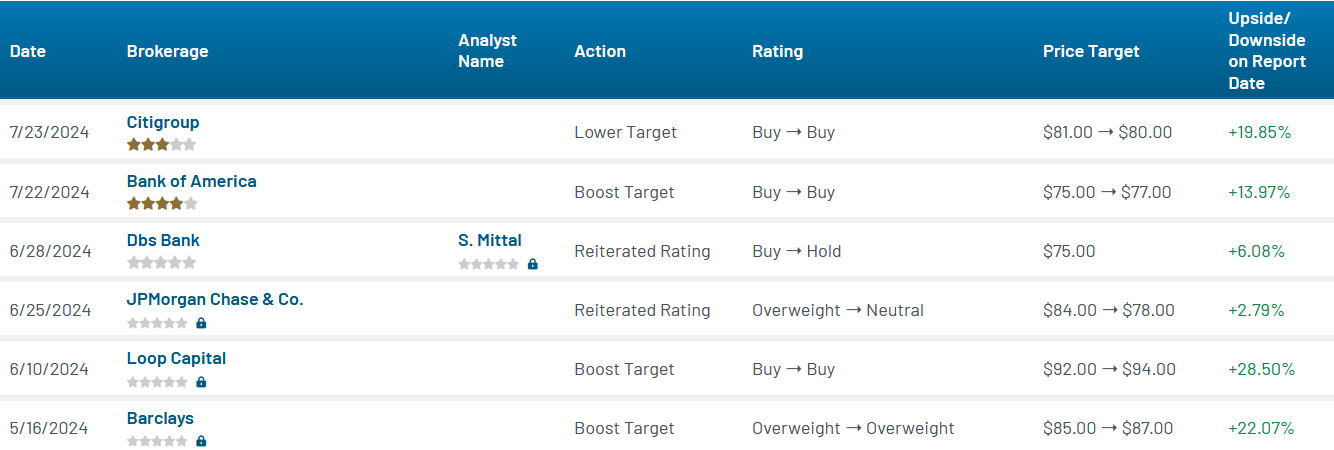
Task: Sort by the Price Target column header
Action: (x=1091, y=51)
